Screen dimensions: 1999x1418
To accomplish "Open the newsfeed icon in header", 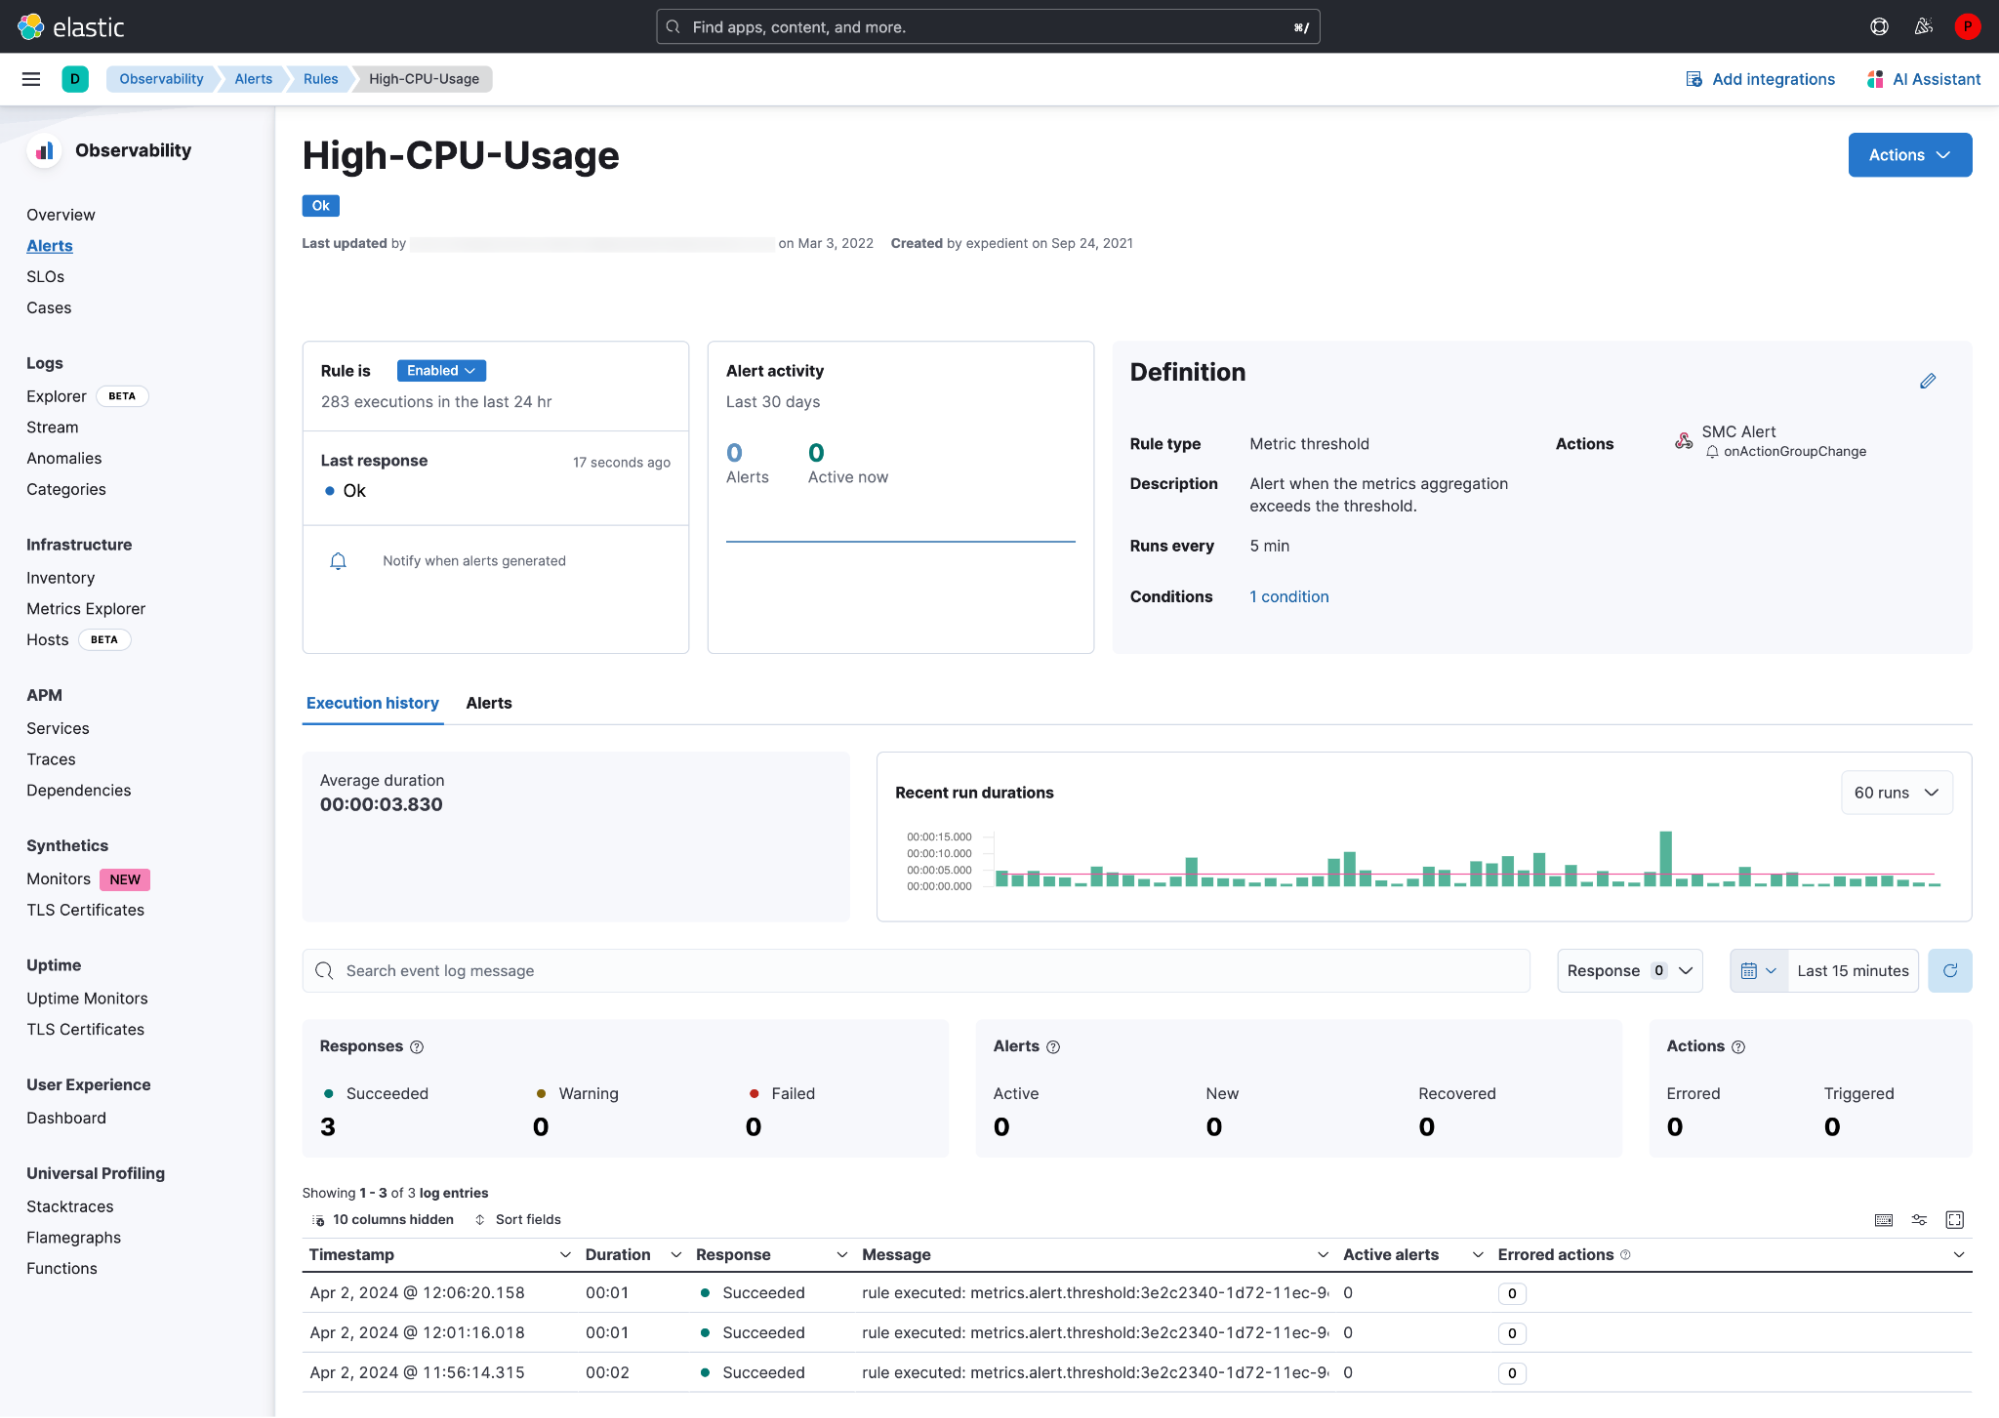I will point(1923,27).
